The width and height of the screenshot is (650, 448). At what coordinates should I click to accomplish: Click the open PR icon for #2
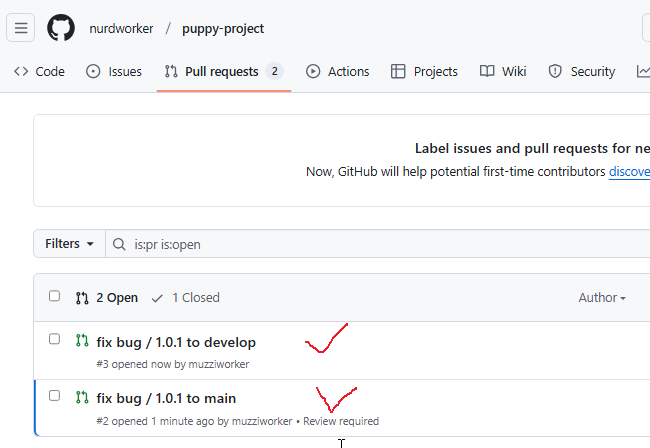point(82,397)
